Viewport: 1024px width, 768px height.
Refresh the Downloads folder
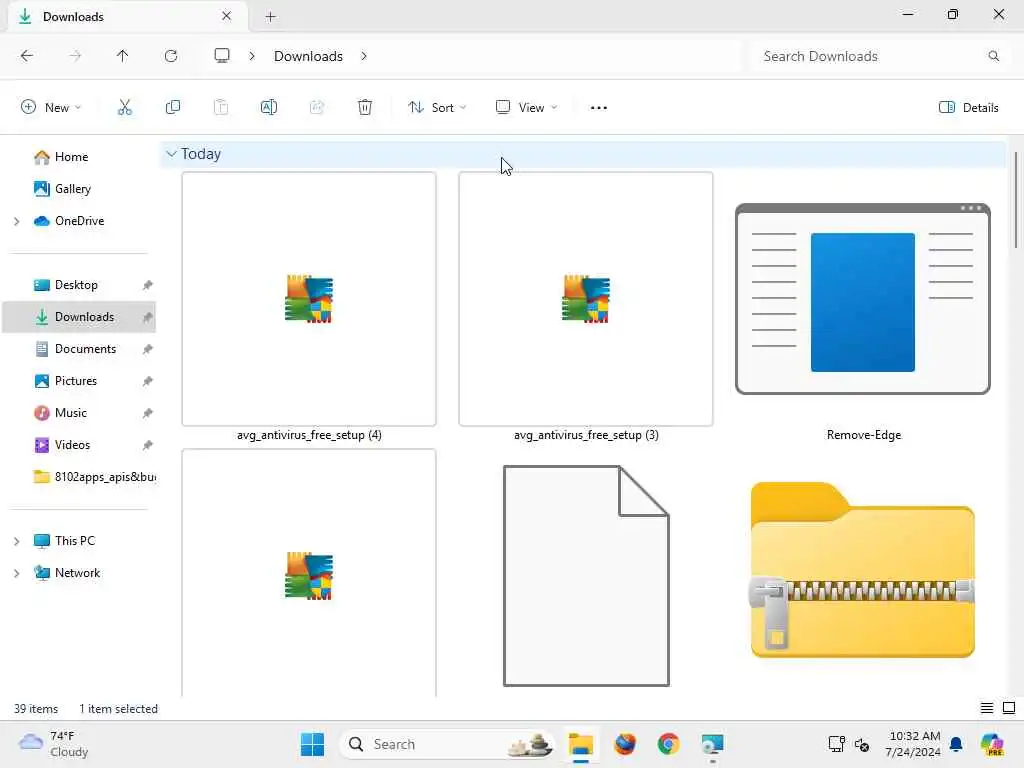point(171,56)
